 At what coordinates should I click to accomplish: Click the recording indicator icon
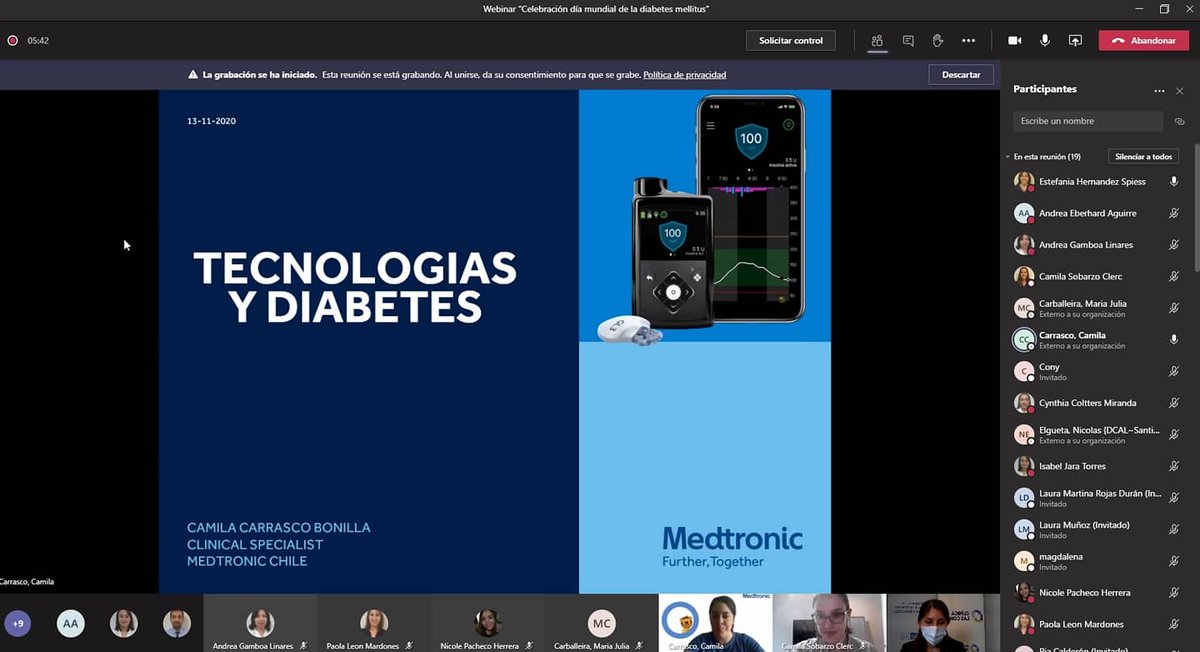(13, 41)
